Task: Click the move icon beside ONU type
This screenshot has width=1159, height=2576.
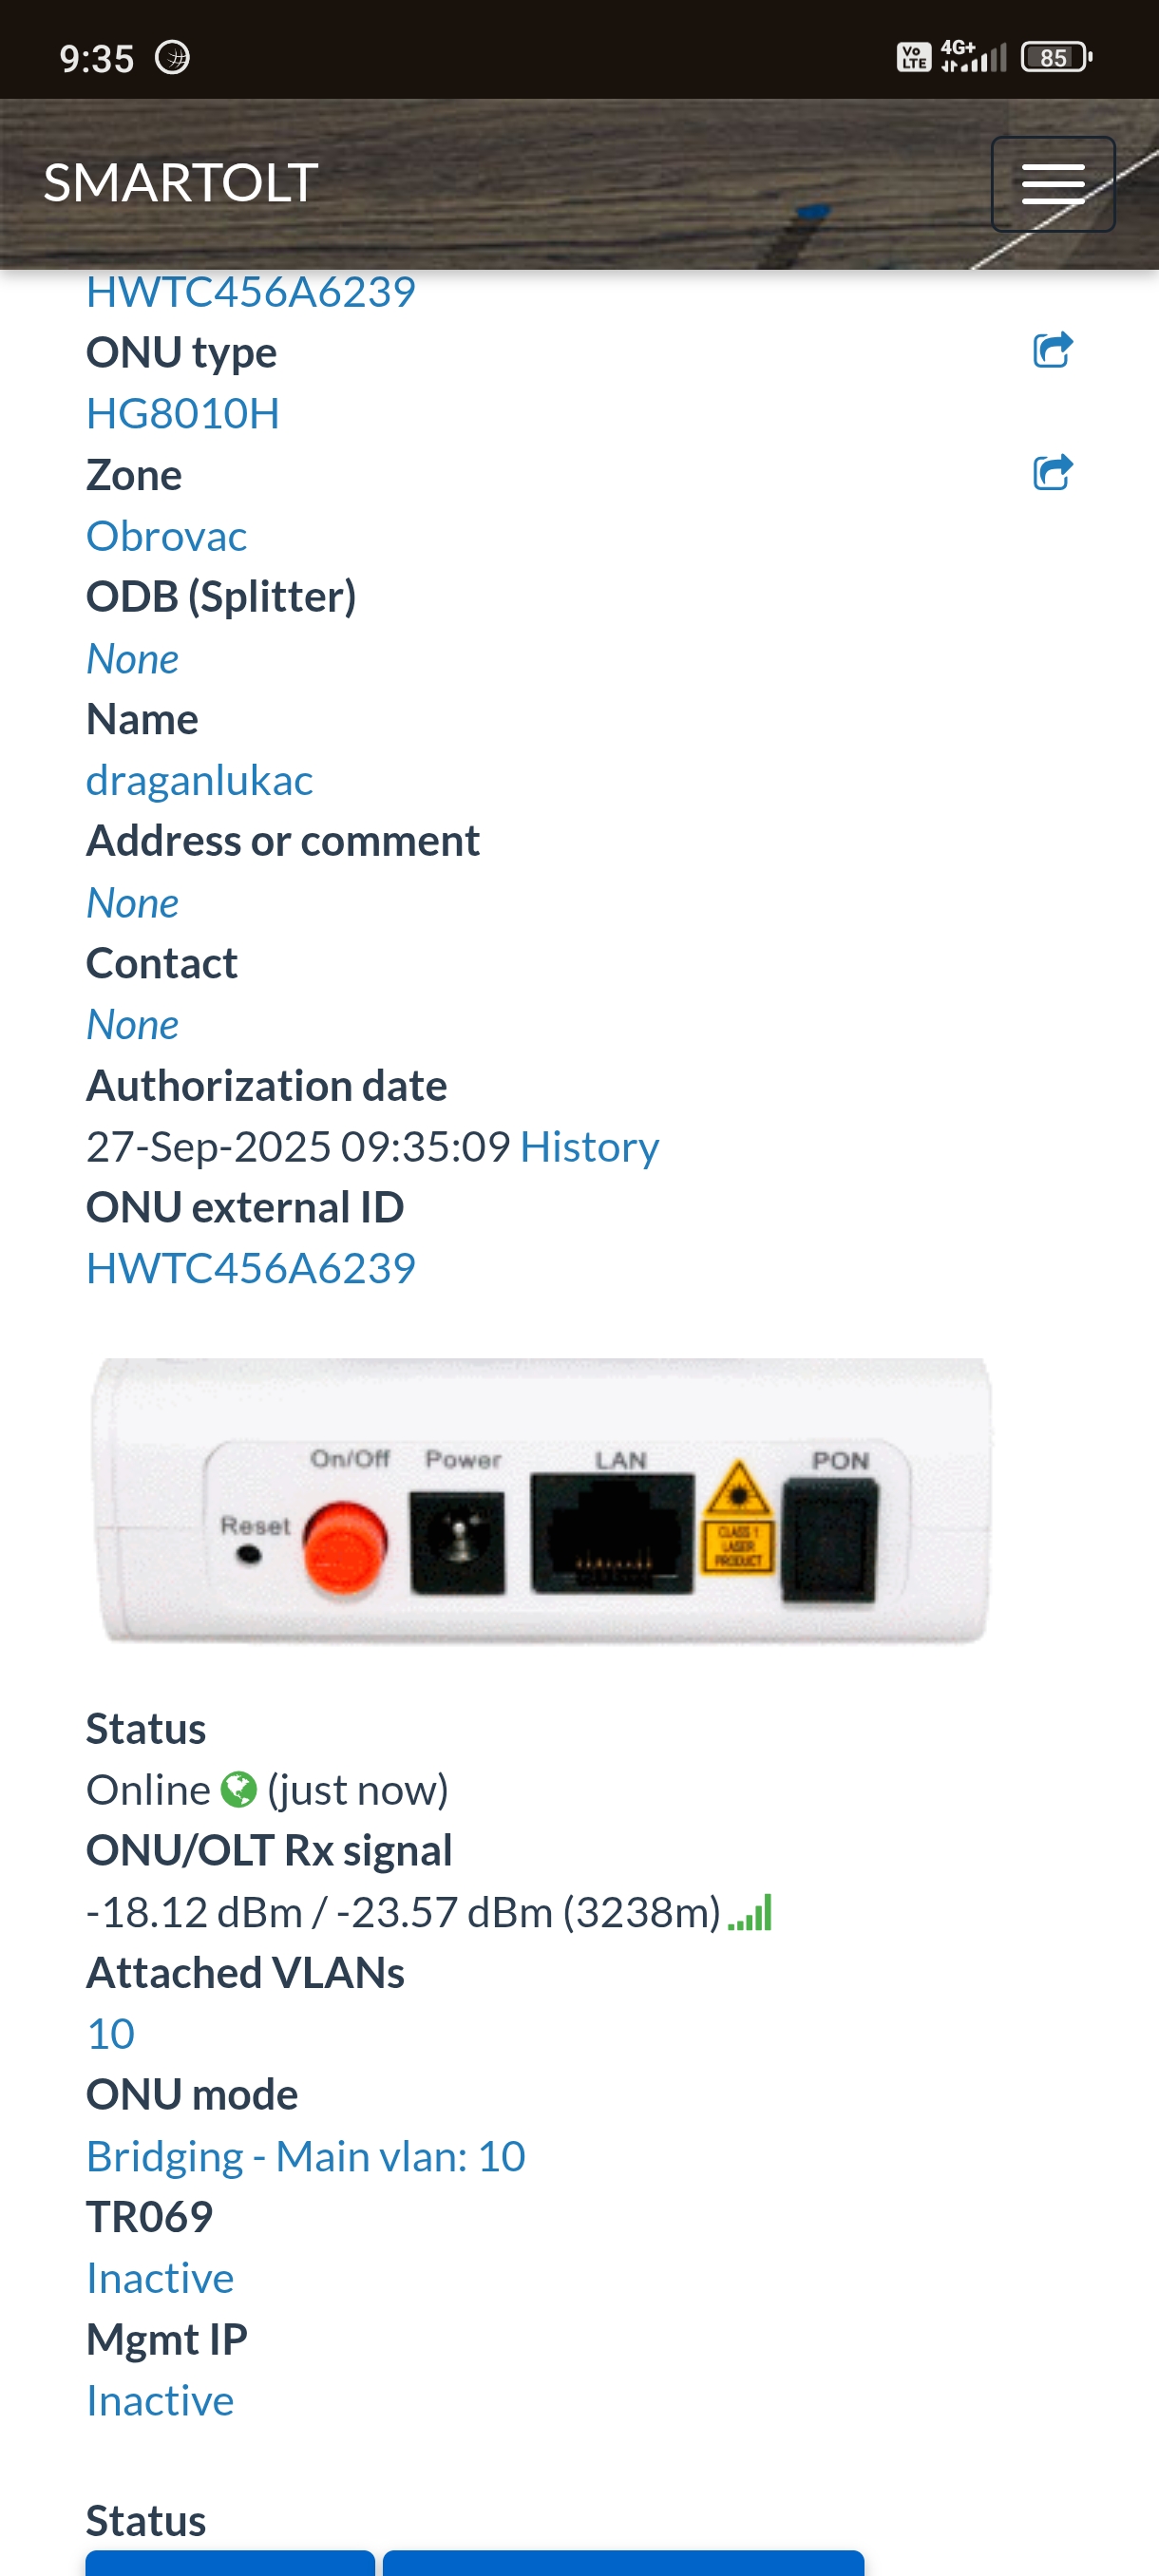Action: (1052, 350)
